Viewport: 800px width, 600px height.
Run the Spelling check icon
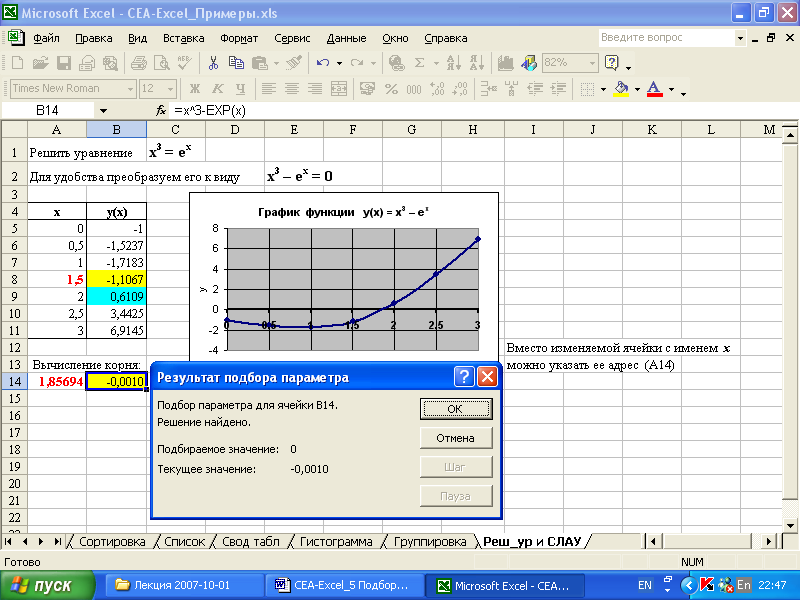click(184, 63)
